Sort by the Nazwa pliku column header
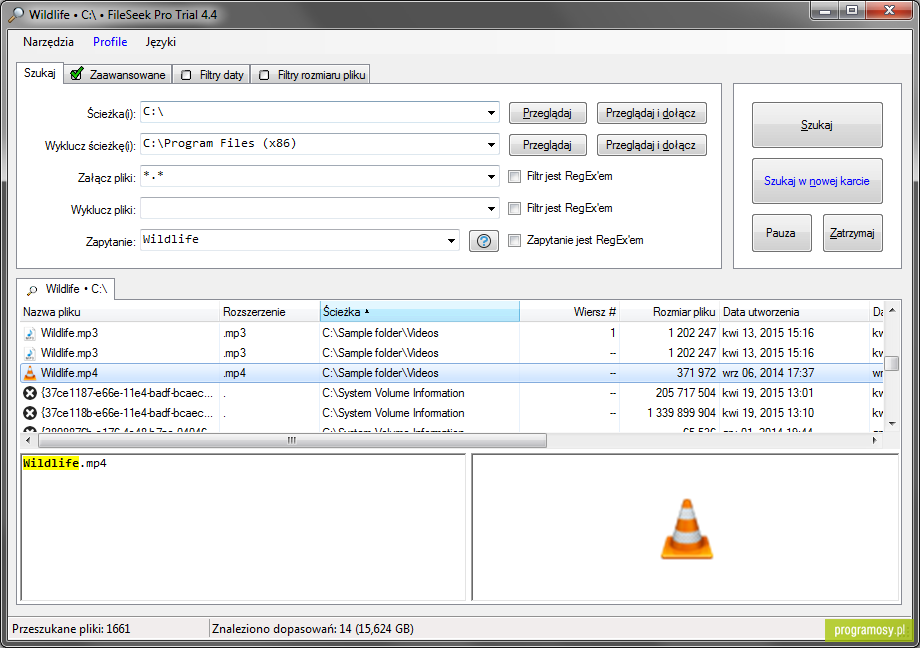The image size is (920, 648). pos(120,312)
